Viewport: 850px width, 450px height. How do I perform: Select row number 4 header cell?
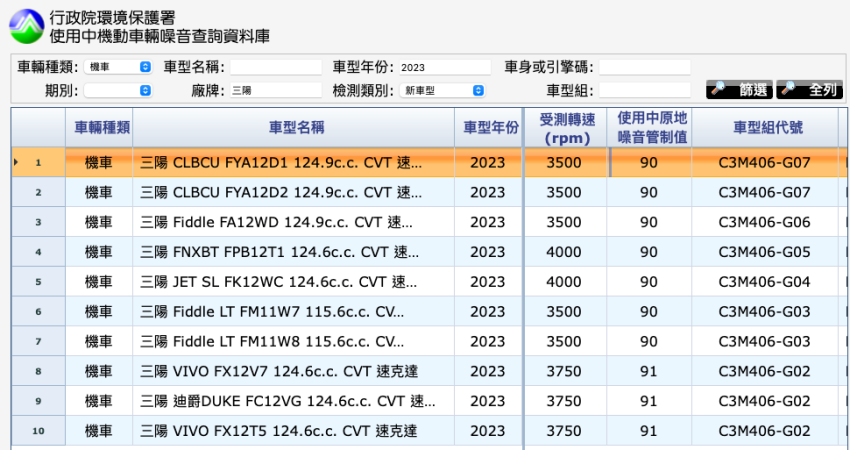click(x=38, y=252)
